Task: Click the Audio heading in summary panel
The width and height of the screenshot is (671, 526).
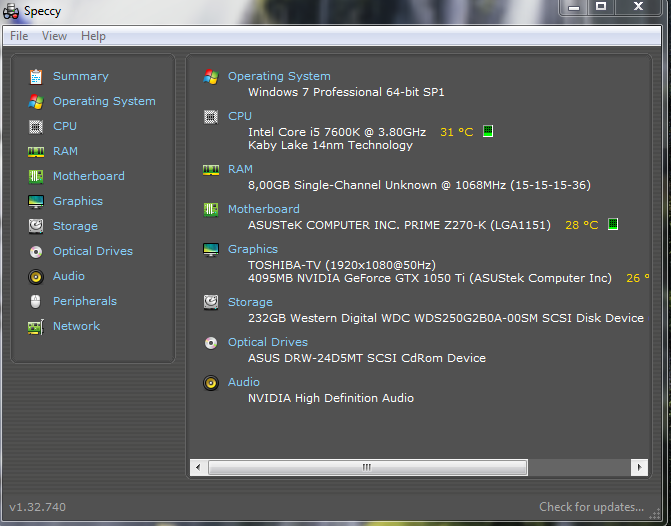Action: (243, 382)
